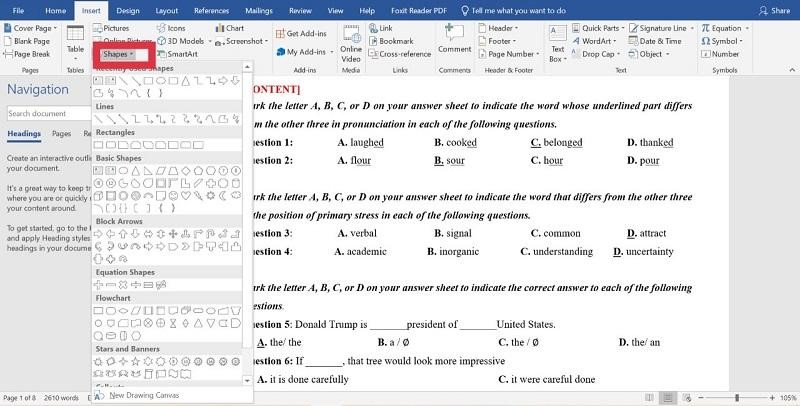800x406 pixels.
Task: Click the Search document field
Action: tap(49, 113)
